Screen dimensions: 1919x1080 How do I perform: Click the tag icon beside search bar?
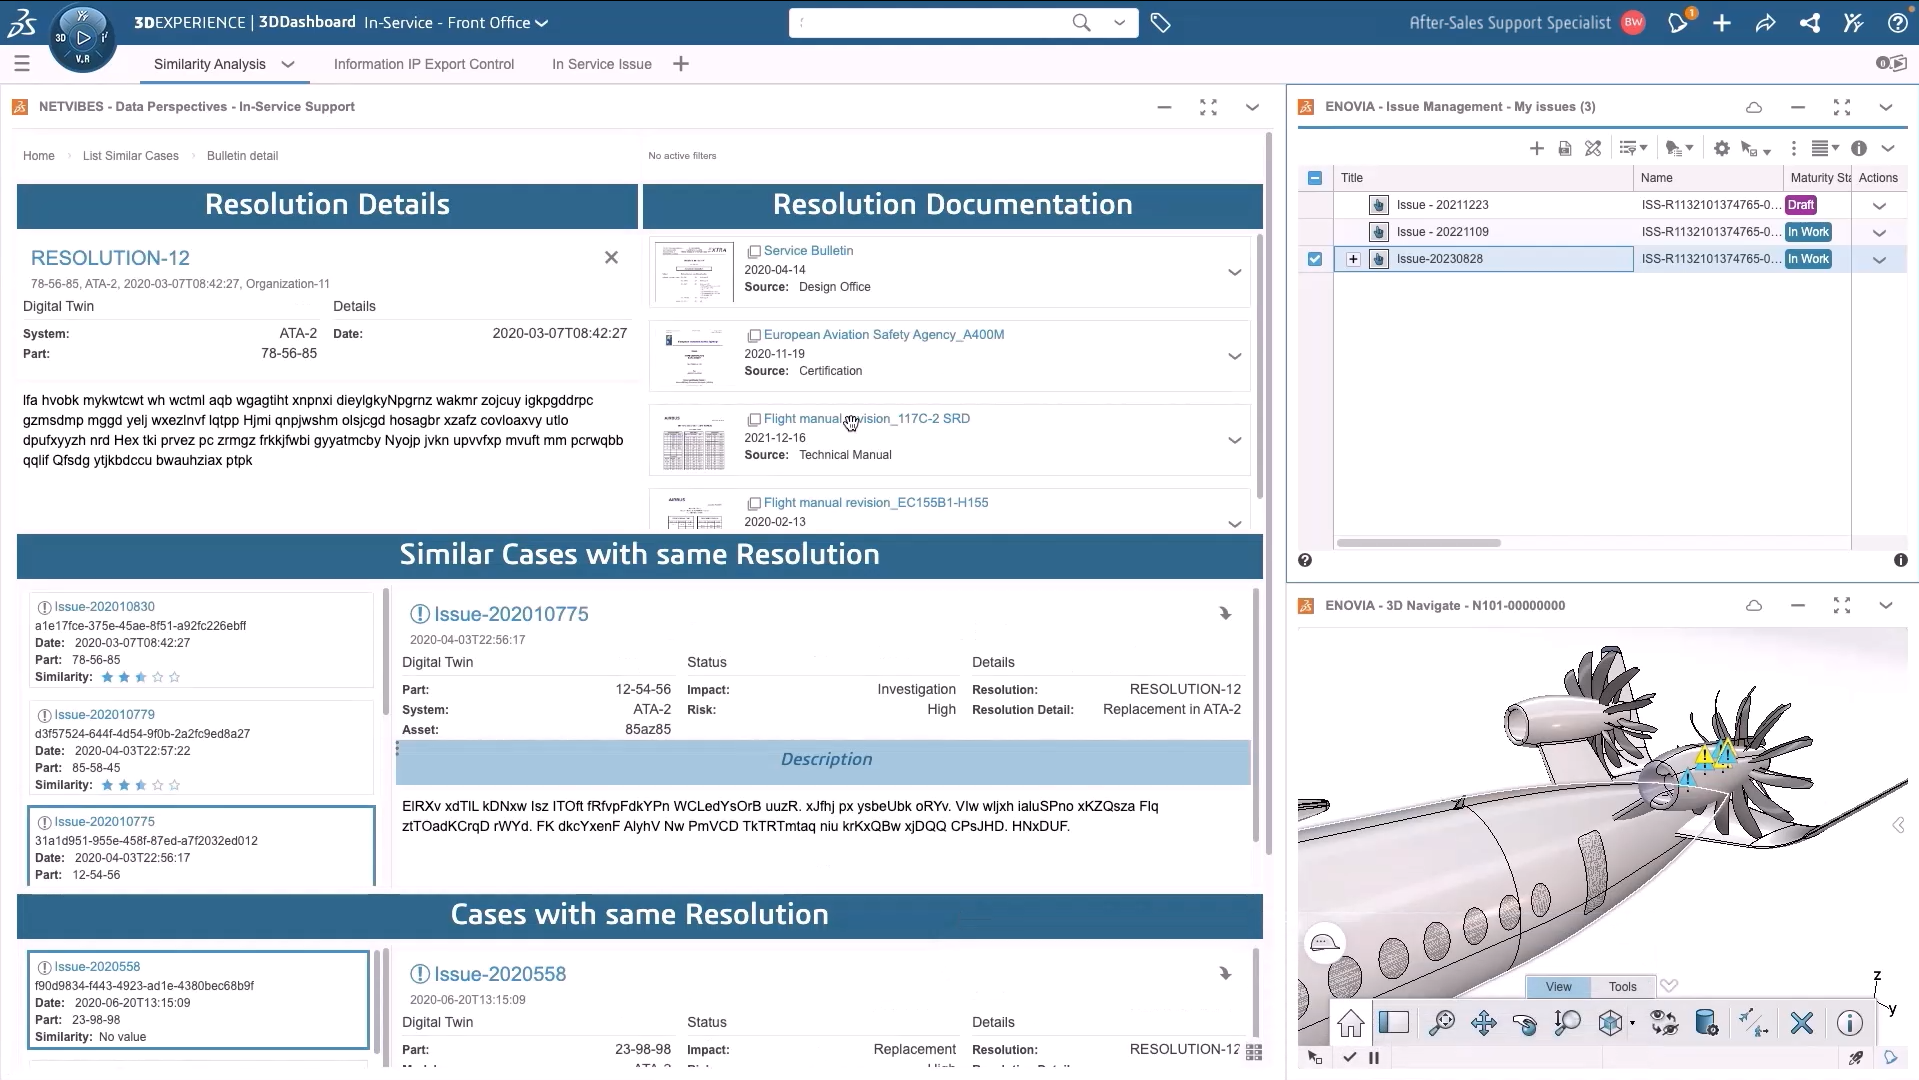(x=1160, y=22)
